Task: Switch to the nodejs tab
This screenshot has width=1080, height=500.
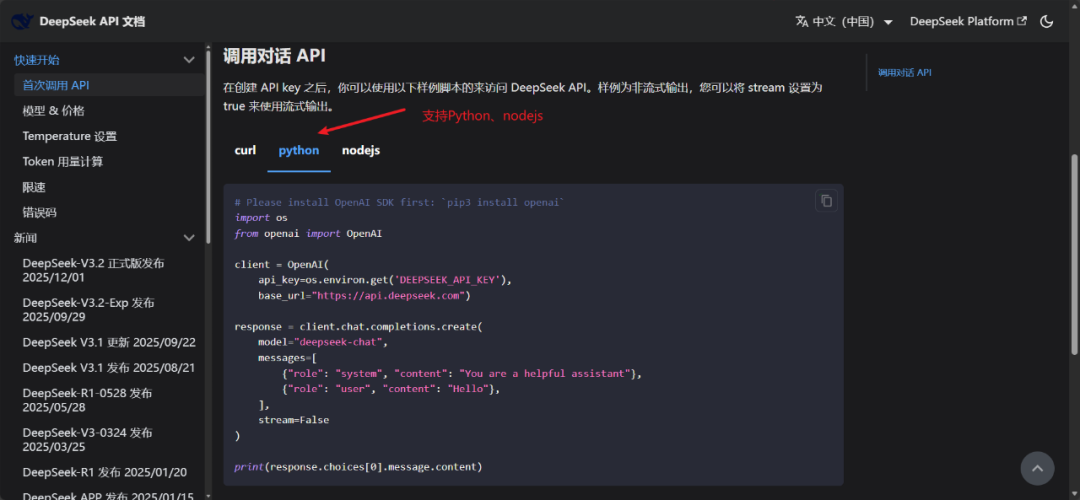Action: pos(361,150)
